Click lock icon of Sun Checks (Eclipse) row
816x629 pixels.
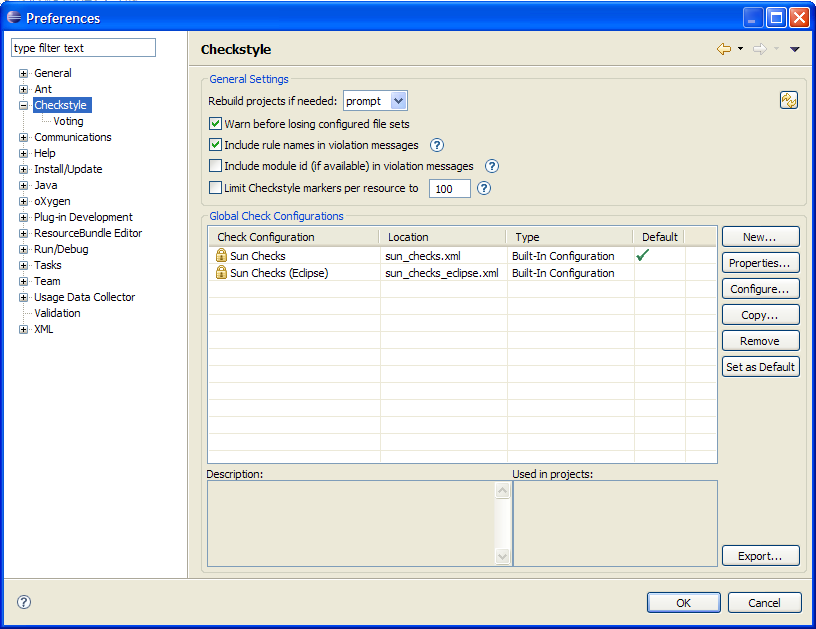221,272
